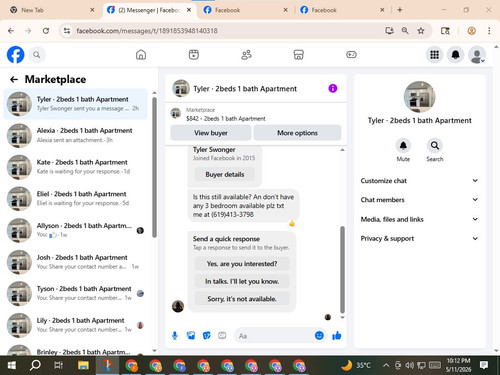Open the Gaming controller icon
The width and height of the screenshot is (500, 375).
[351, 55]
